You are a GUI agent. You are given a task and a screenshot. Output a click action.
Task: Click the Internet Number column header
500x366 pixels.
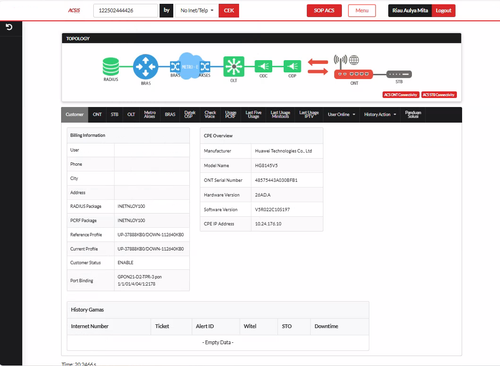pos(90,326)
